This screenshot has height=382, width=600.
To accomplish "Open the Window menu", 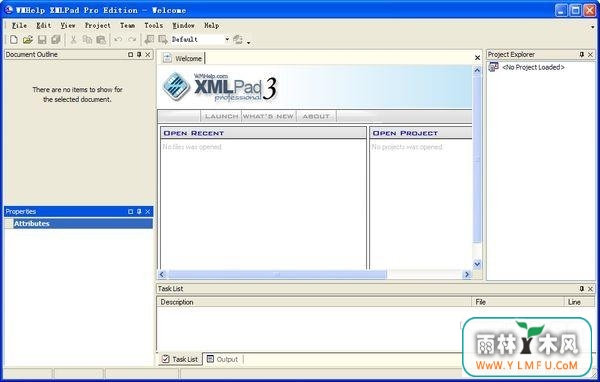I will tap(183, 25).
